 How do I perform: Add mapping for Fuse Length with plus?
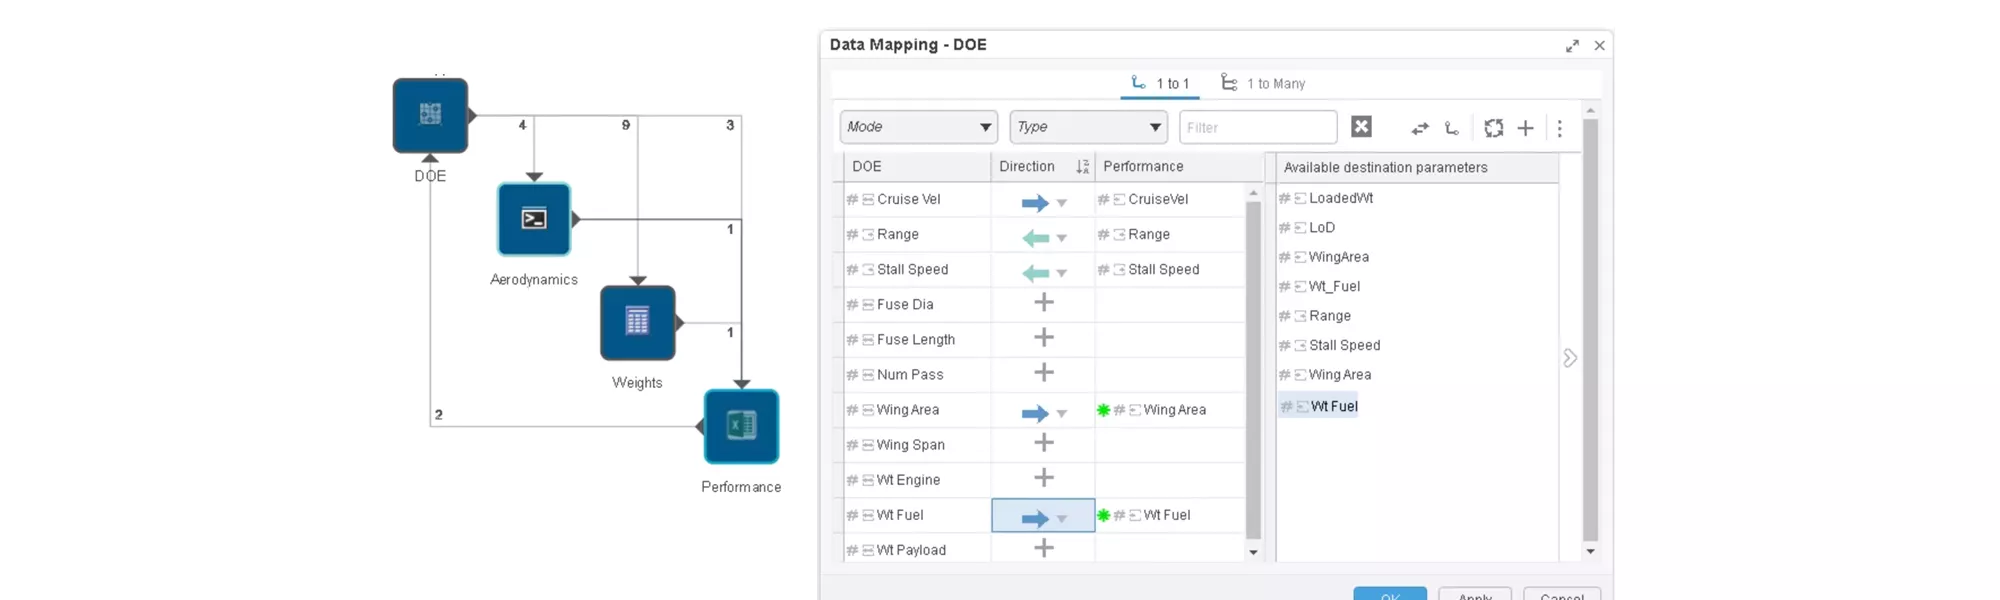tap(1044, 337)
